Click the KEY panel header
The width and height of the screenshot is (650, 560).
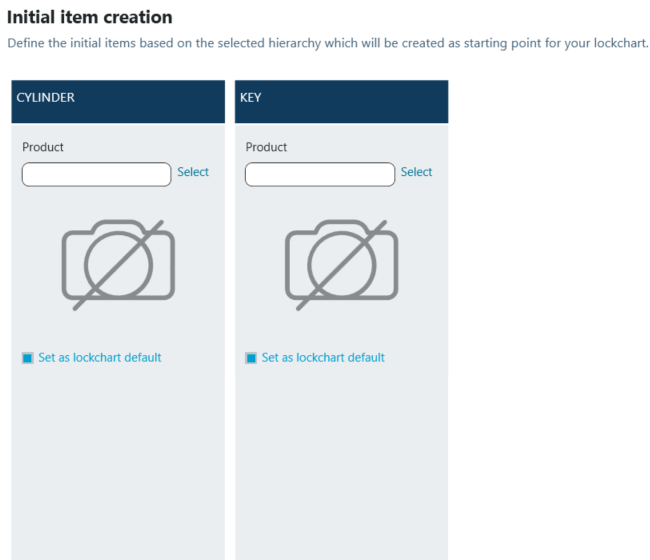pyautogui.click(x=250, y=98)
